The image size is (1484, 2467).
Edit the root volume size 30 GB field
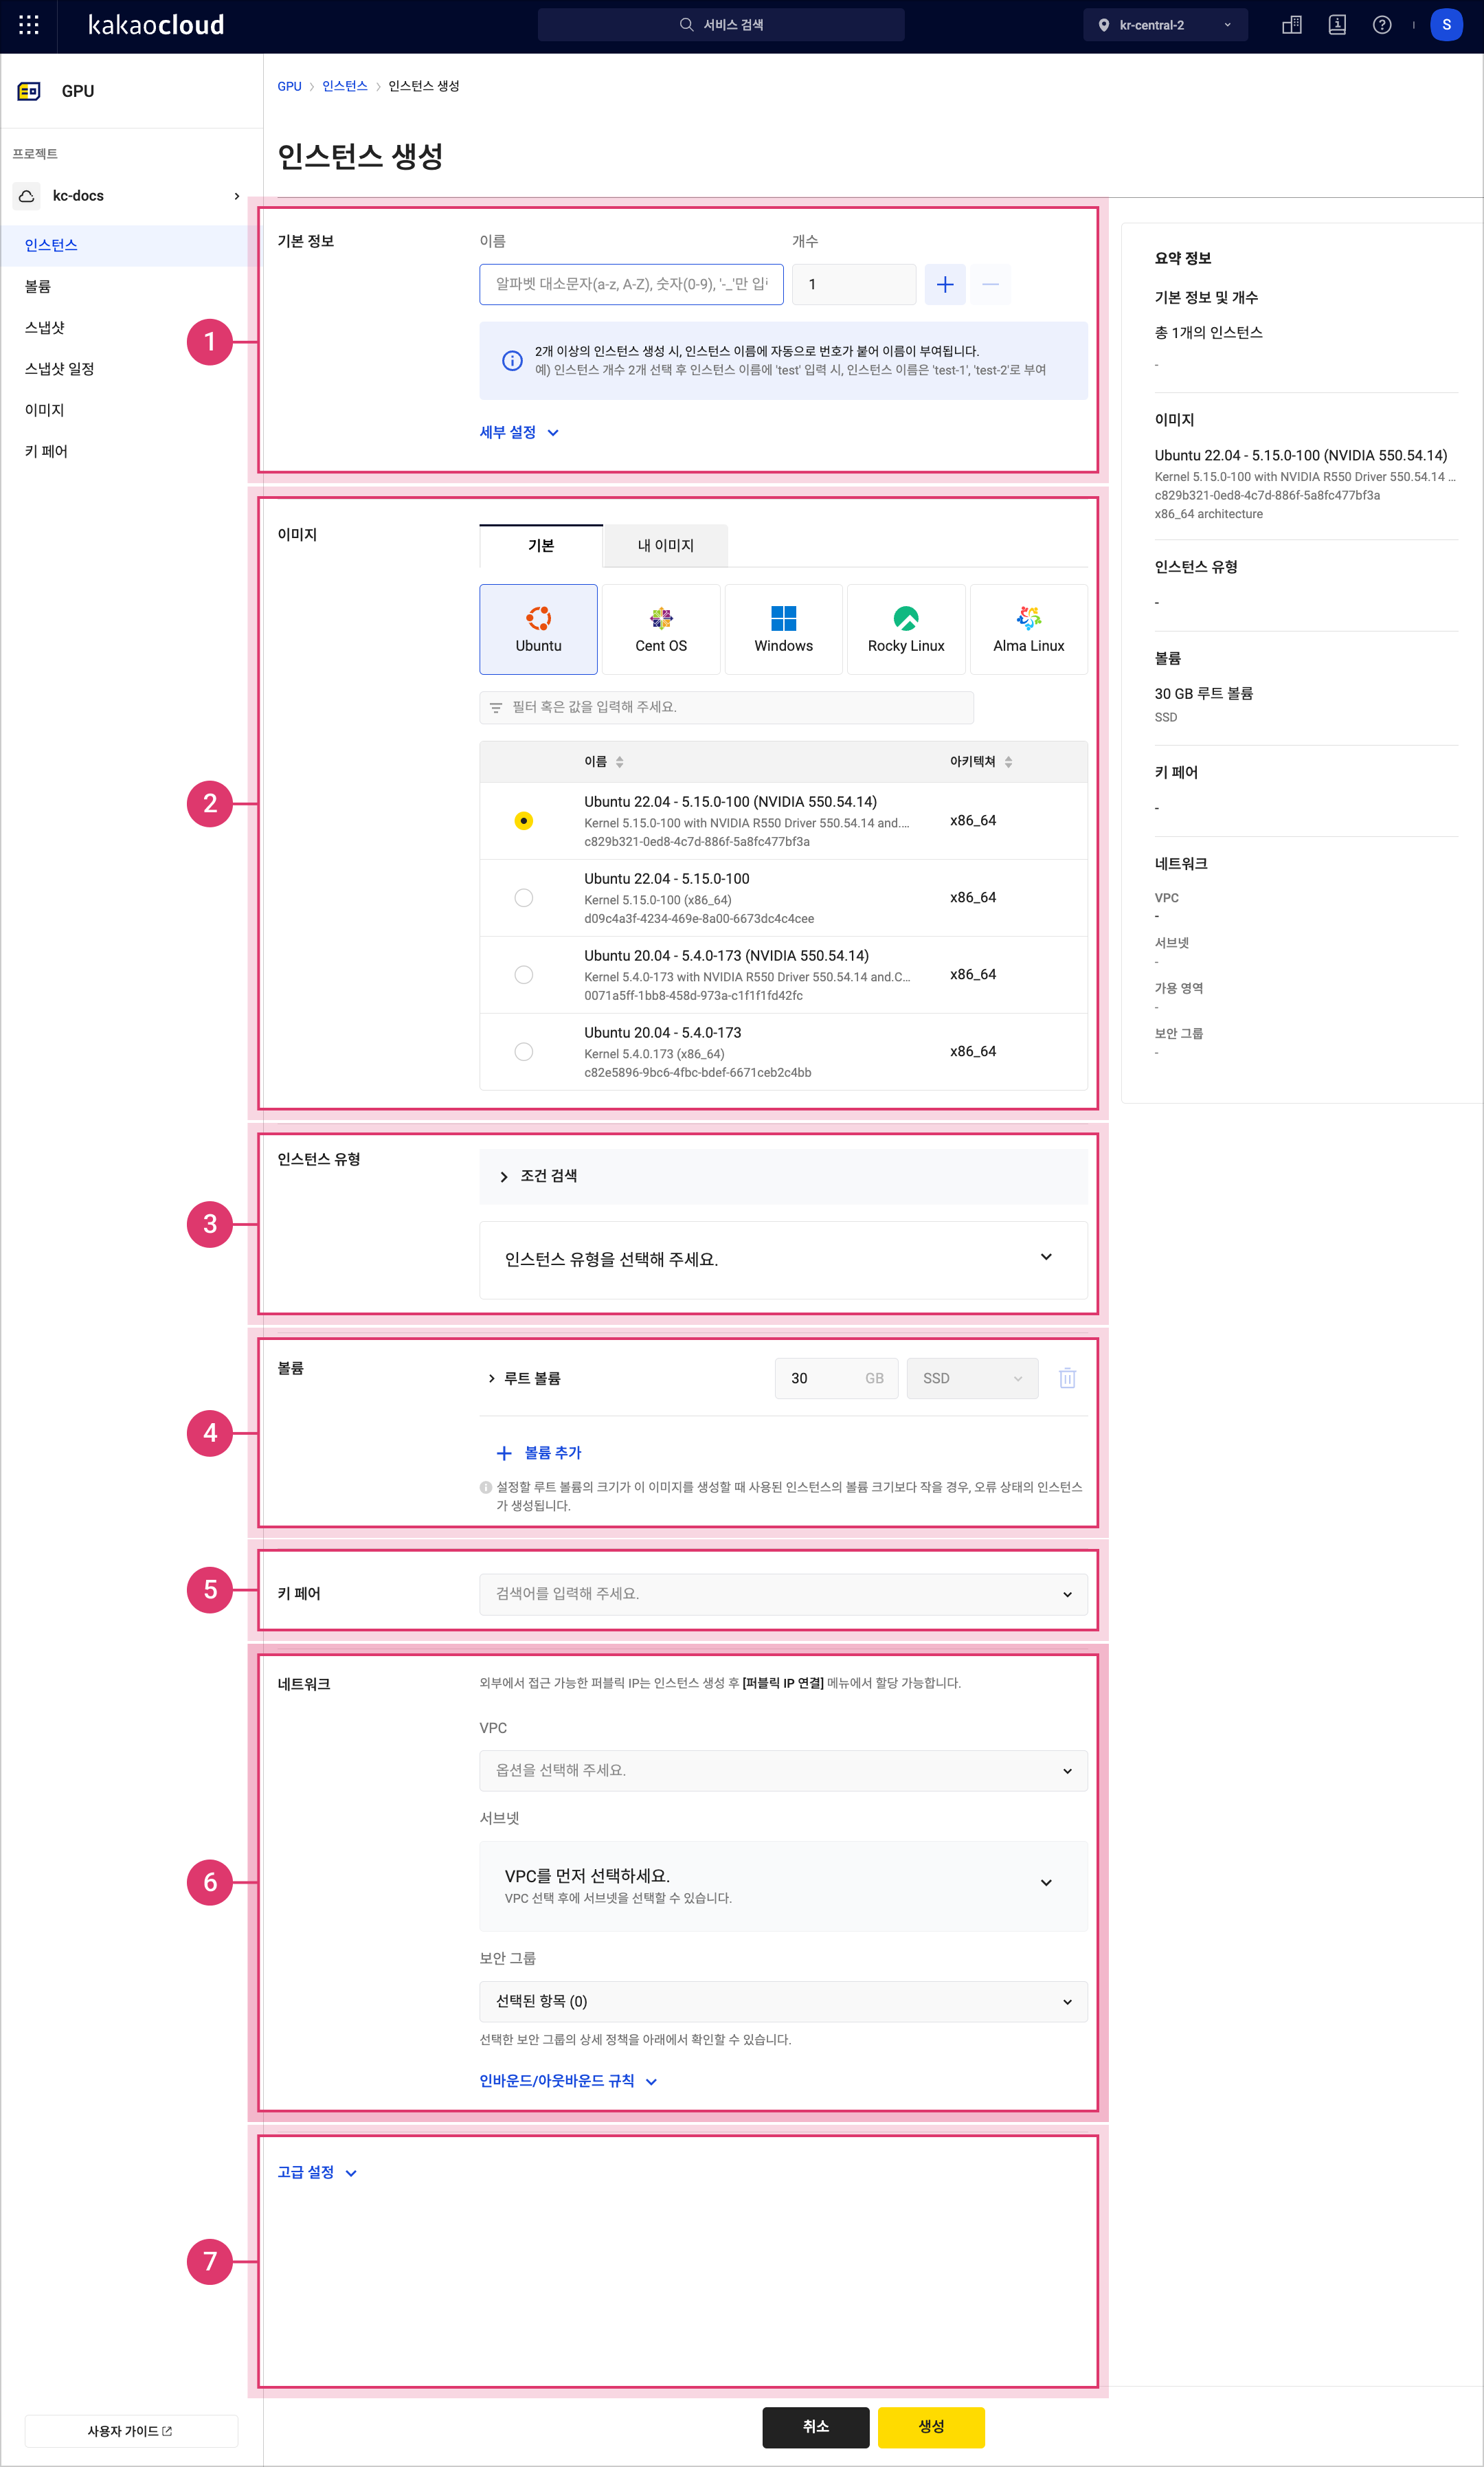(x=836, y=1378)
